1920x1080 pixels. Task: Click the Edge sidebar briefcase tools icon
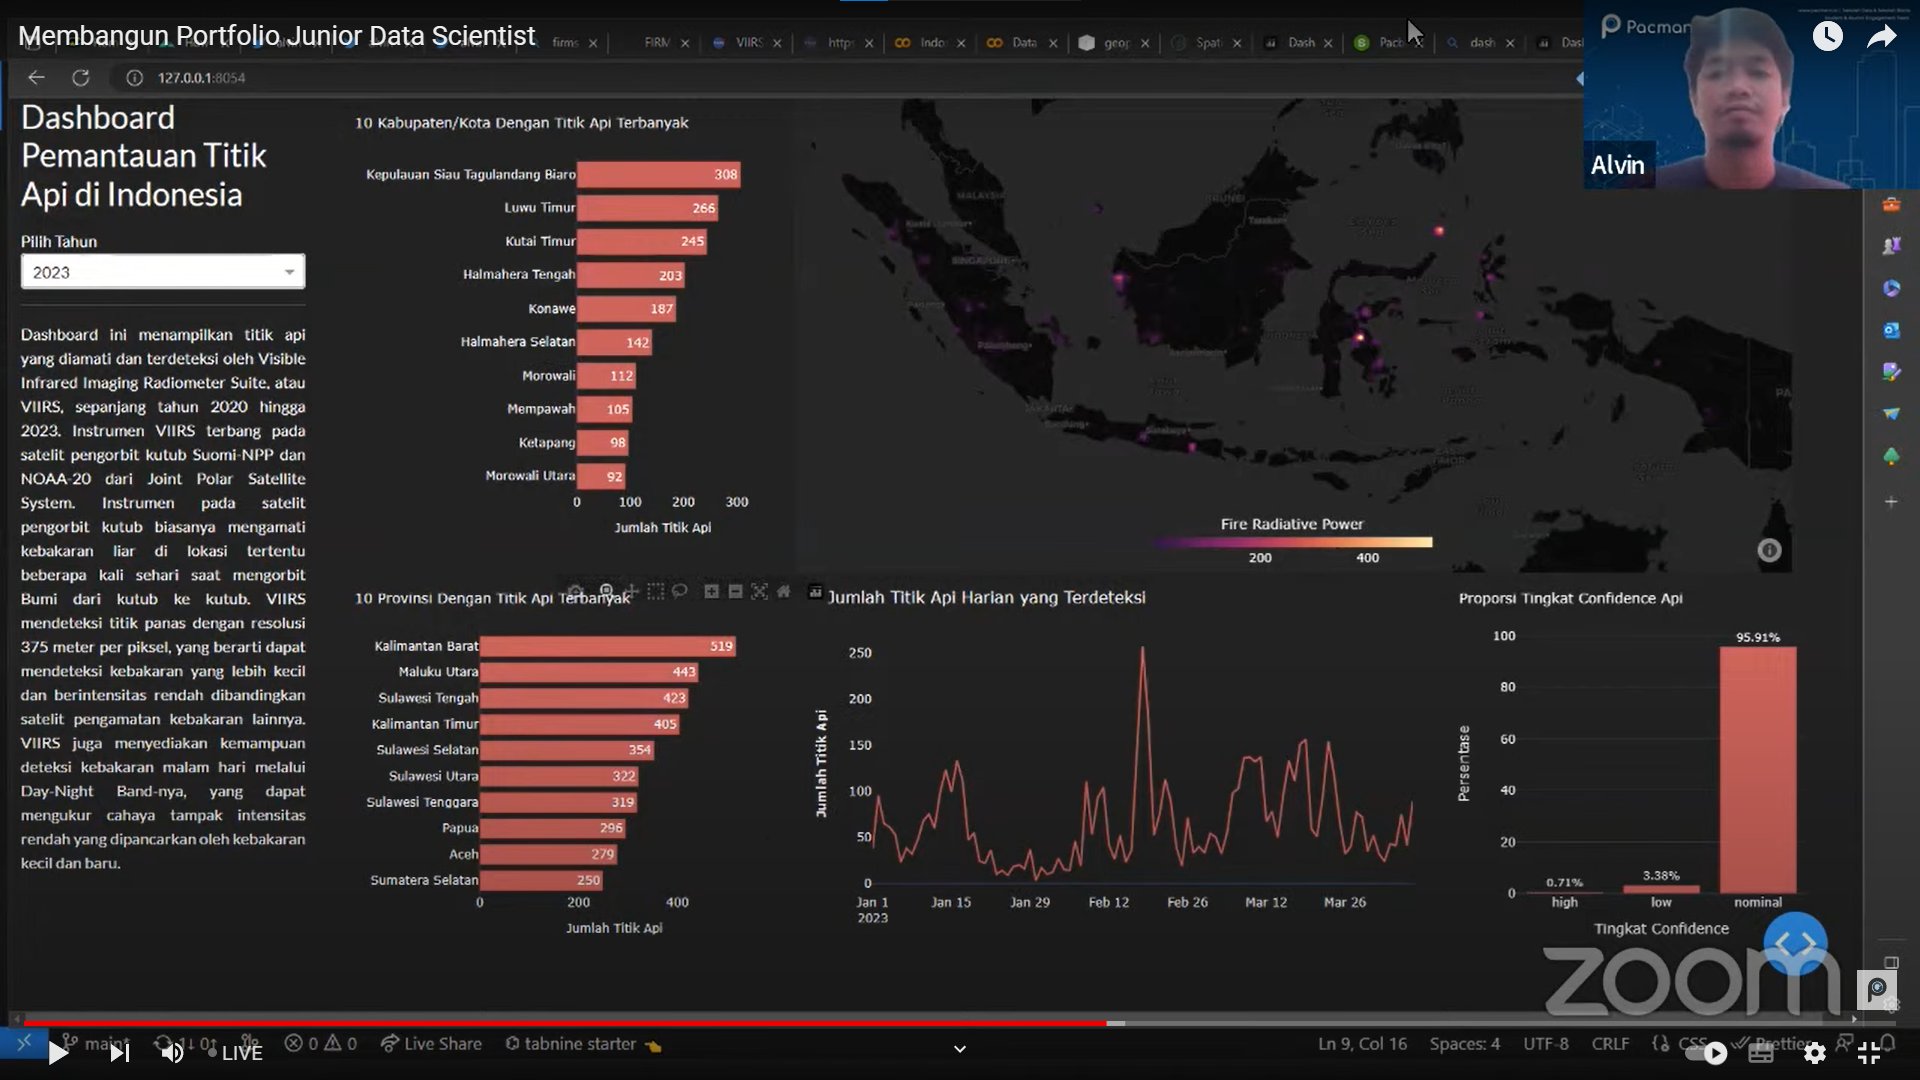(1891, 204)
